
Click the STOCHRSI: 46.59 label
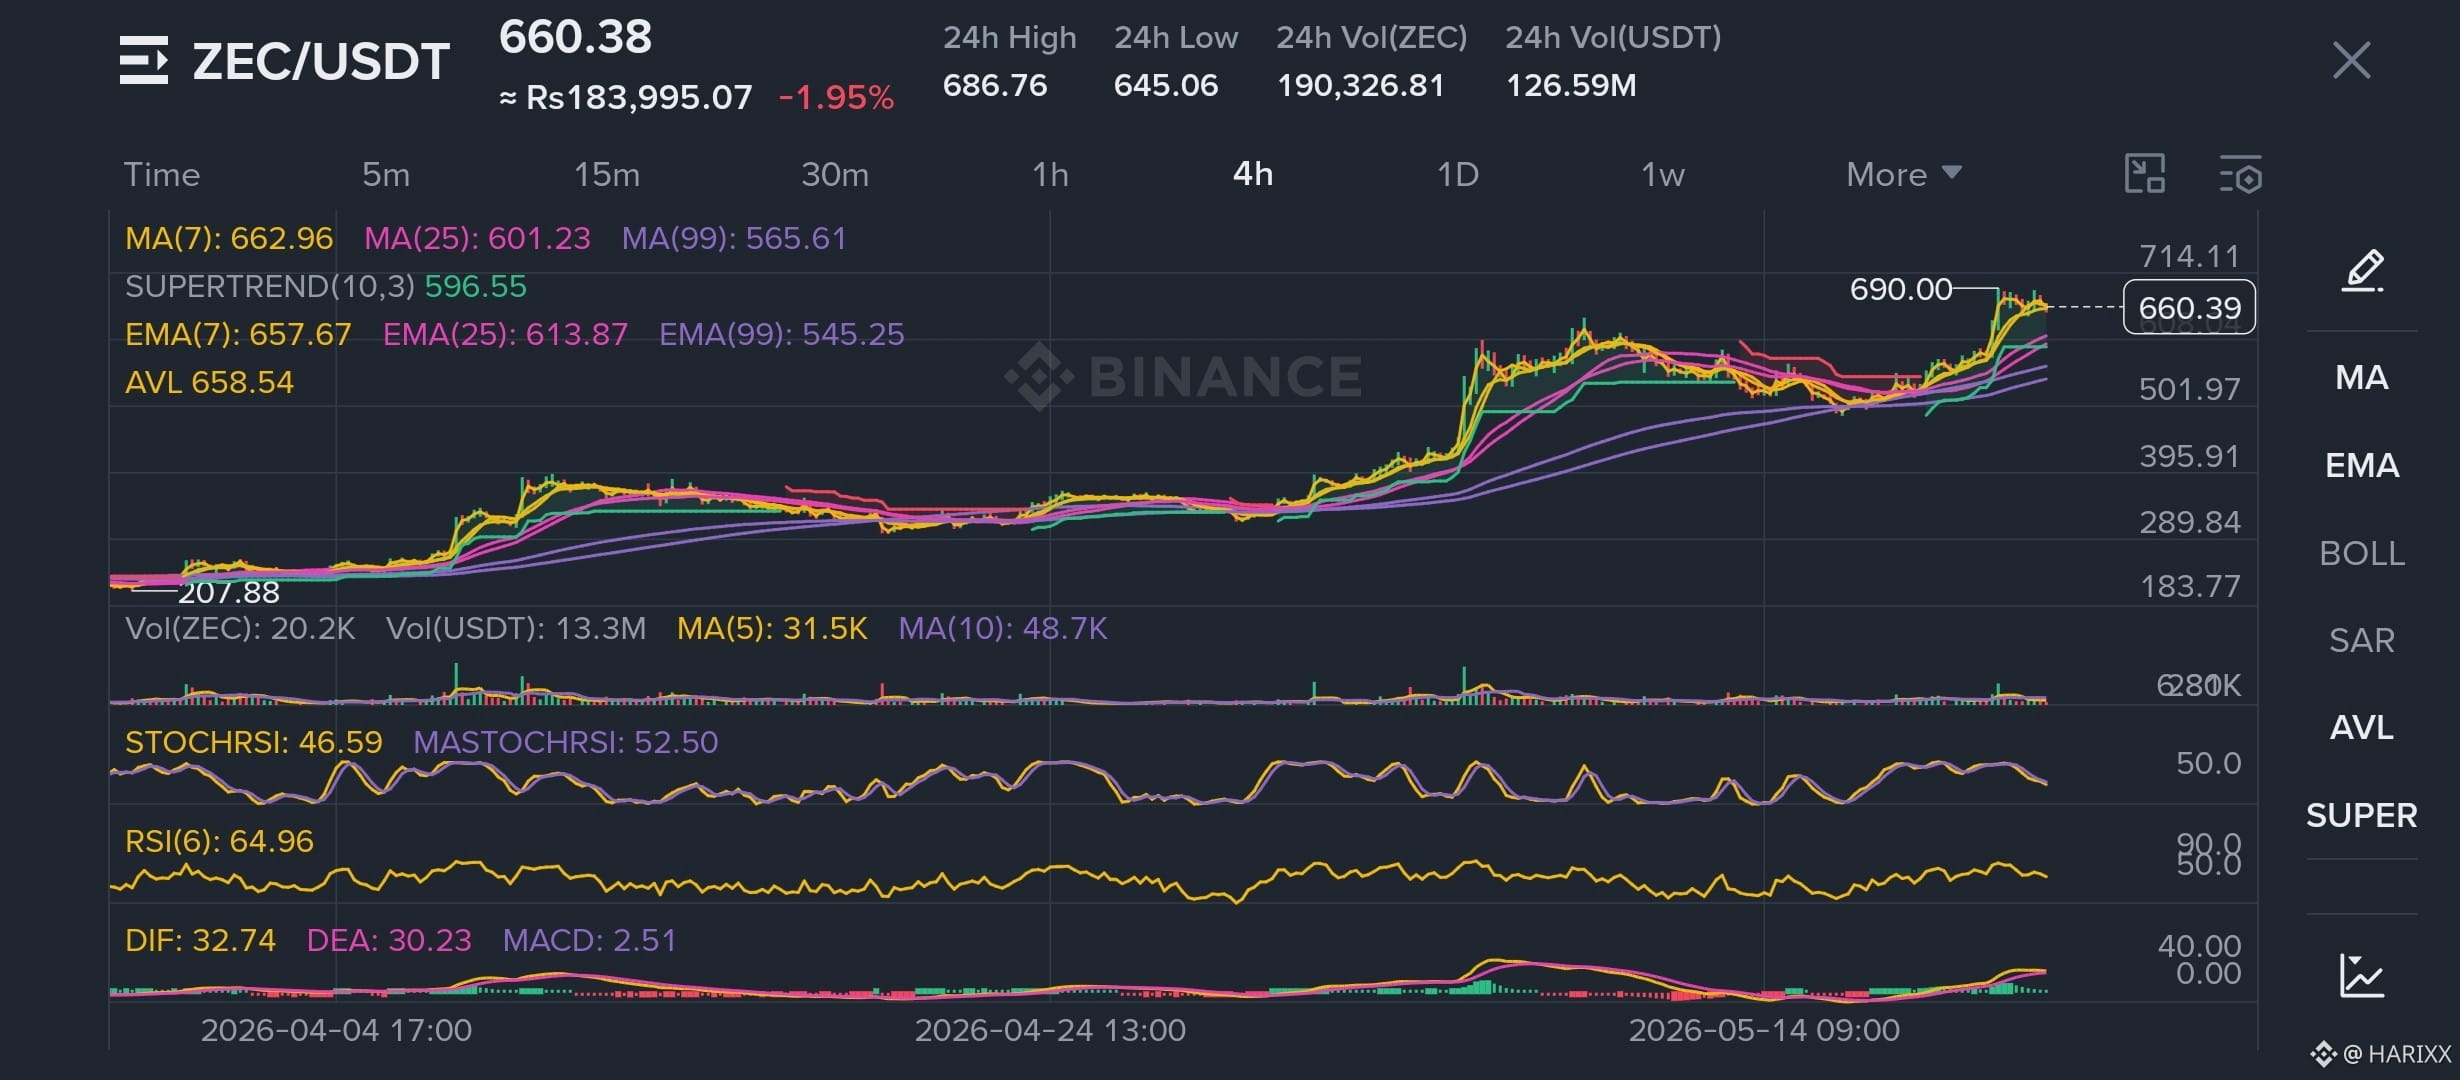click(254, 743)
